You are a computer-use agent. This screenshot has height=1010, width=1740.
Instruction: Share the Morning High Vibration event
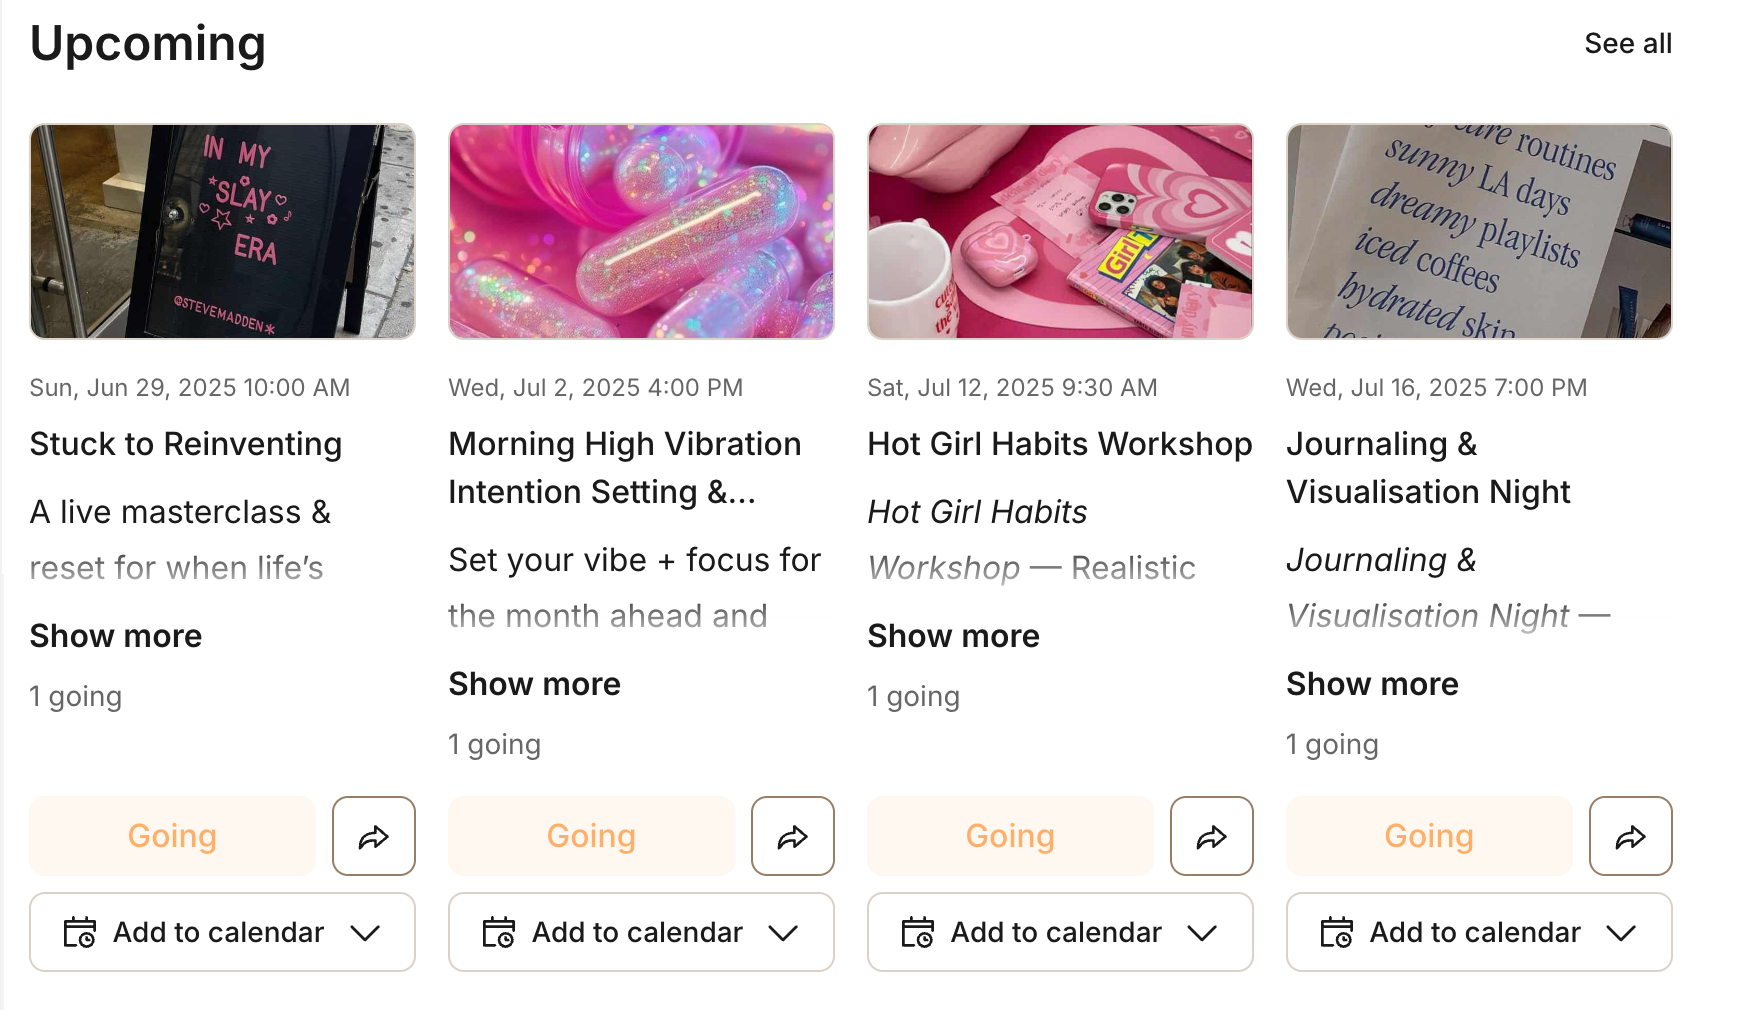point(792,836)
